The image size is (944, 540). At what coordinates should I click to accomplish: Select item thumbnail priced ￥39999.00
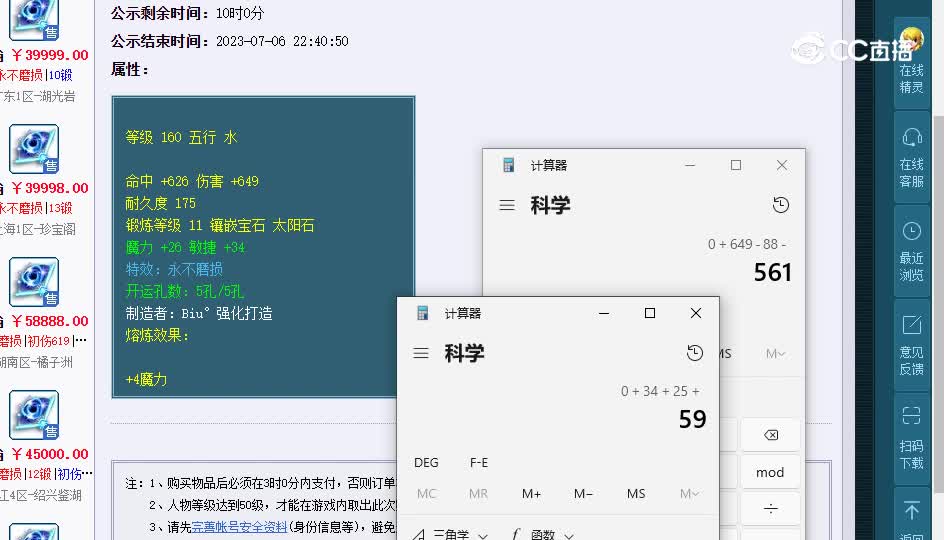pos(34,19)
